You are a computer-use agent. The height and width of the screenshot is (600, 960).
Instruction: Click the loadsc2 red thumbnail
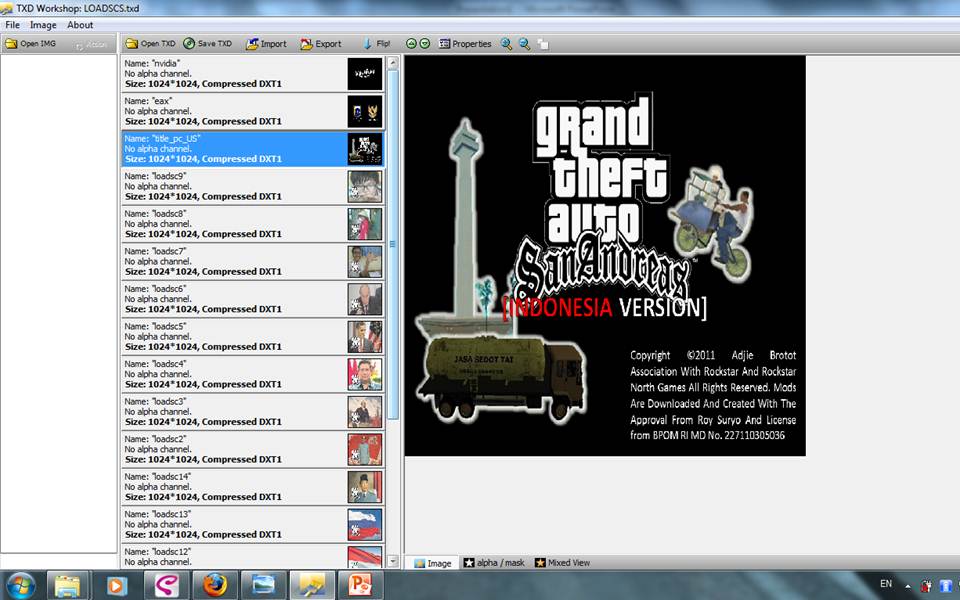click(365, 449)
